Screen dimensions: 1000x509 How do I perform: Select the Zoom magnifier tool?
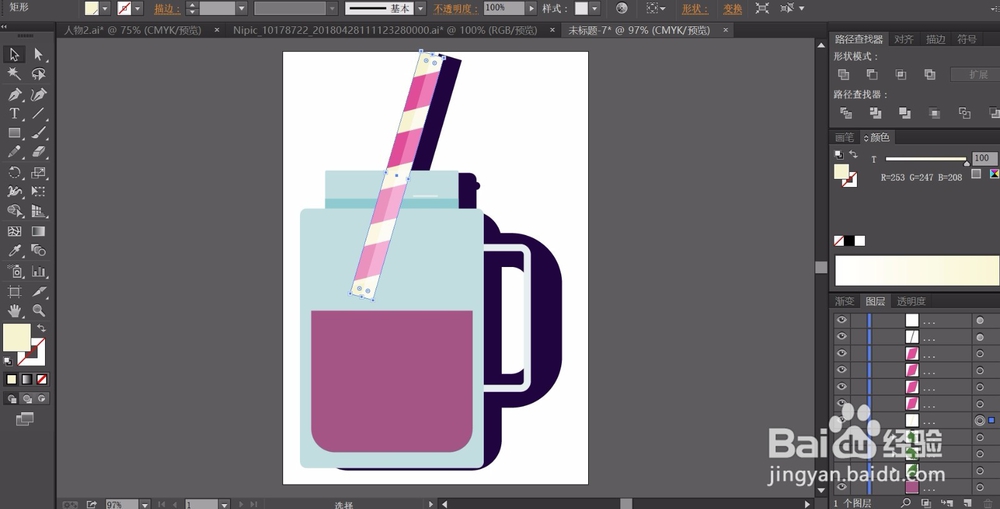coord(38,311)
